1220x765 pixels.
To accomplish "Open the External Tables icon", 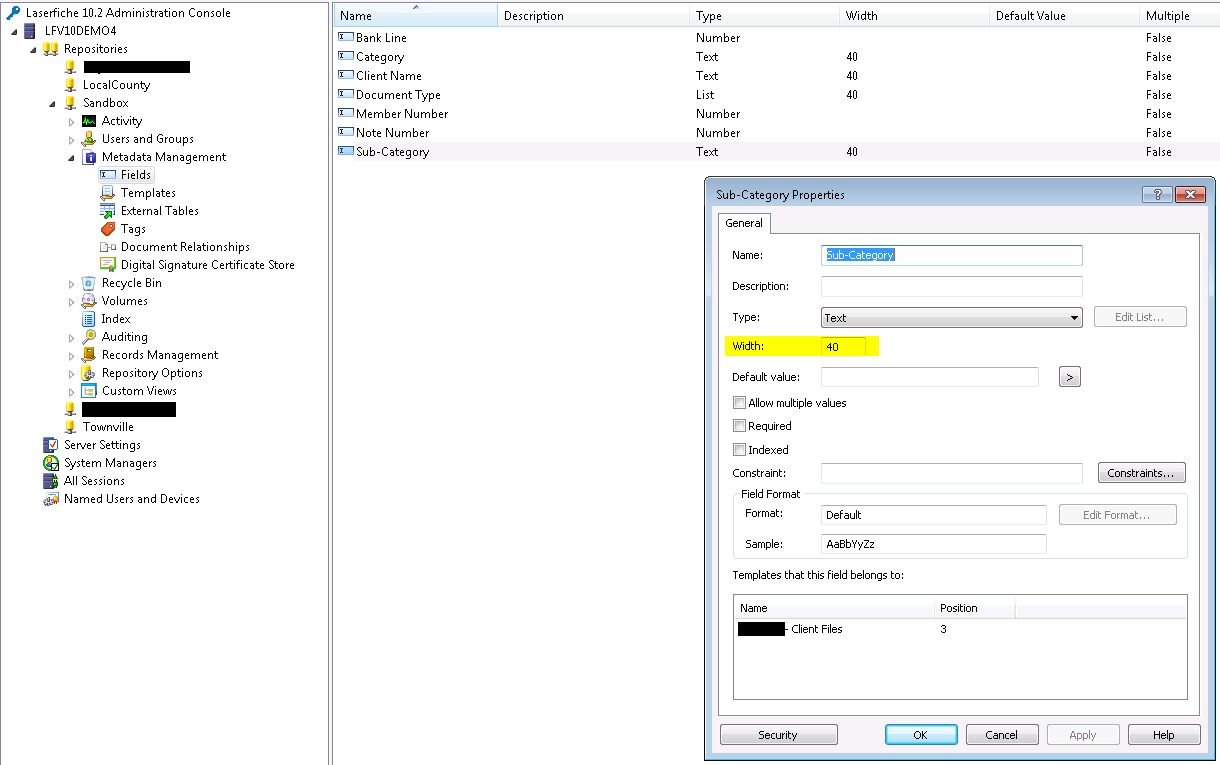I will (x=108, y=211).
